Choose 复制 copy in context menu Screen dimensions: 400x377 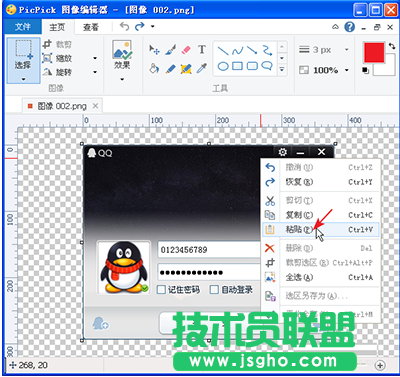pyautogui.click(x=320, y=215)
